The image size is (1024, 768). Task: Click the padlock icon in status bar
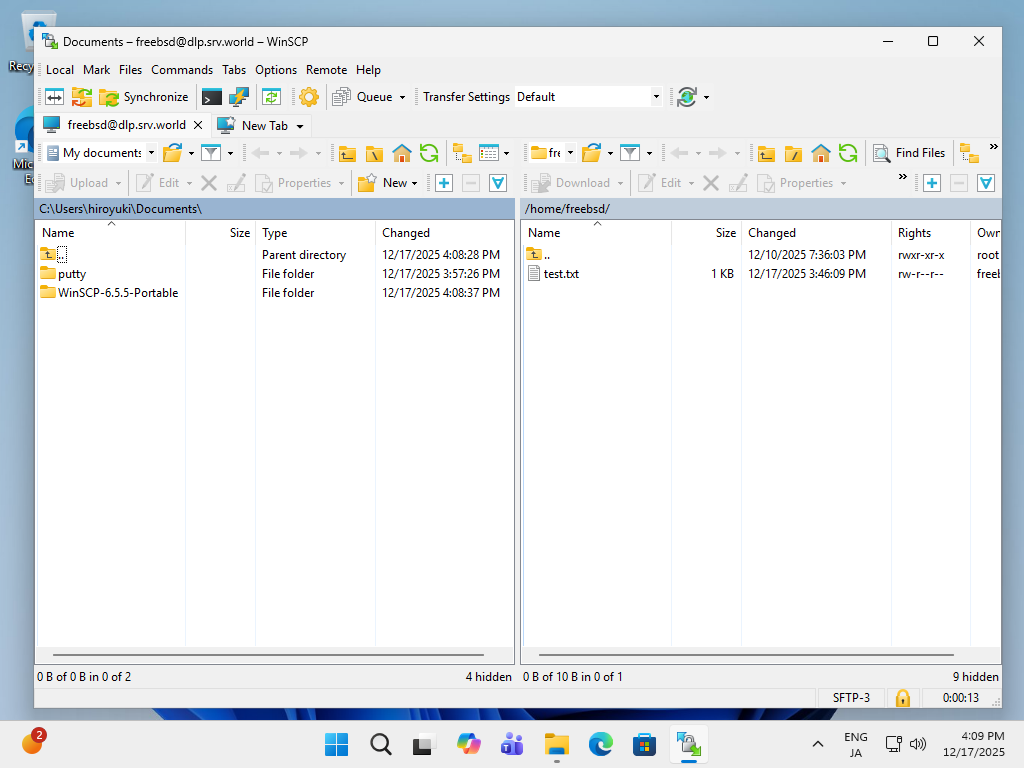[902, 697]
